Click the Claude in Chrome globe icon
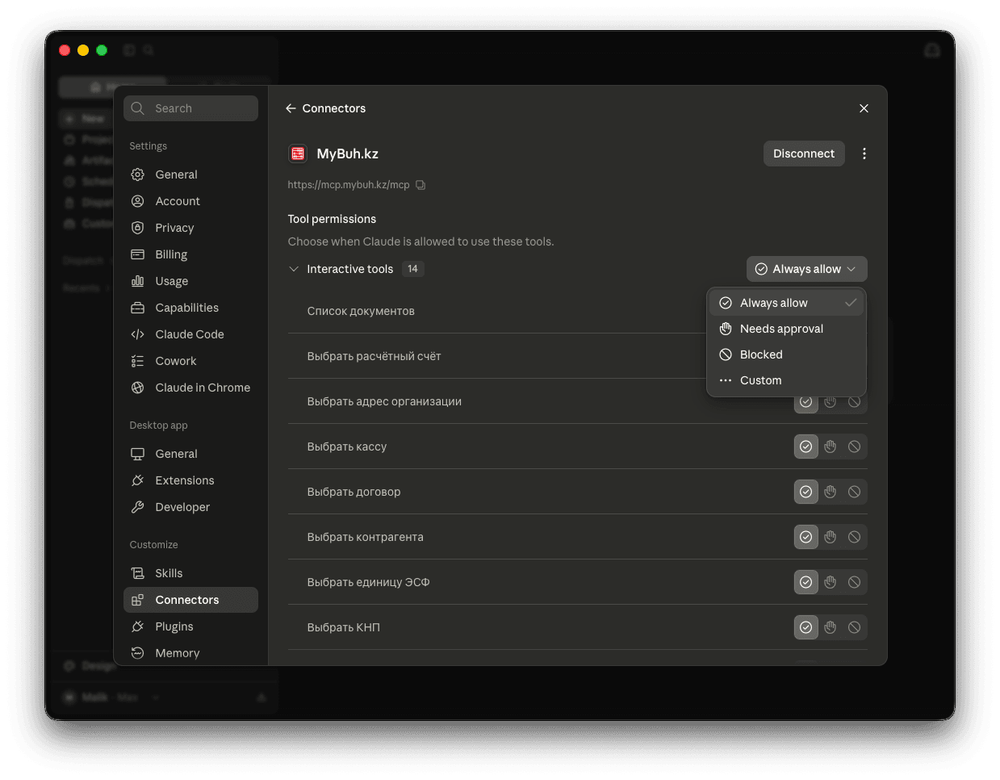1000x780 pixels. click(x=138, y=388)
